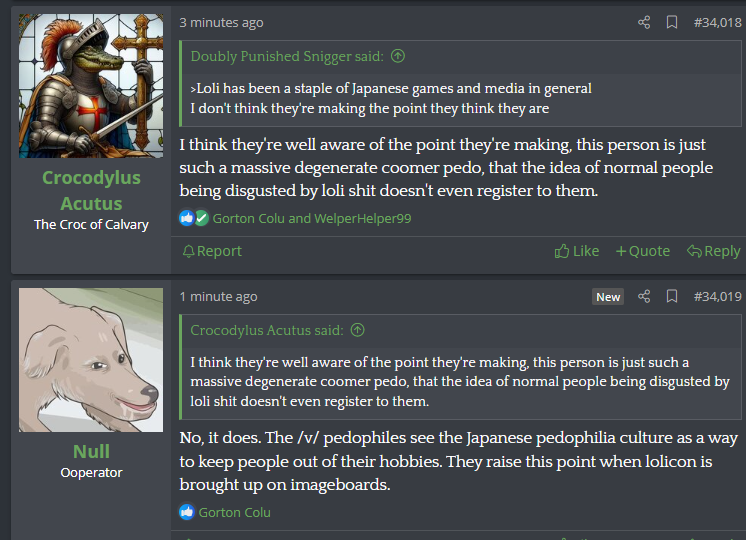This screenshot has height=540, width=746.
Task: Share post #34,018 via share icon
Action: [644, 22]
